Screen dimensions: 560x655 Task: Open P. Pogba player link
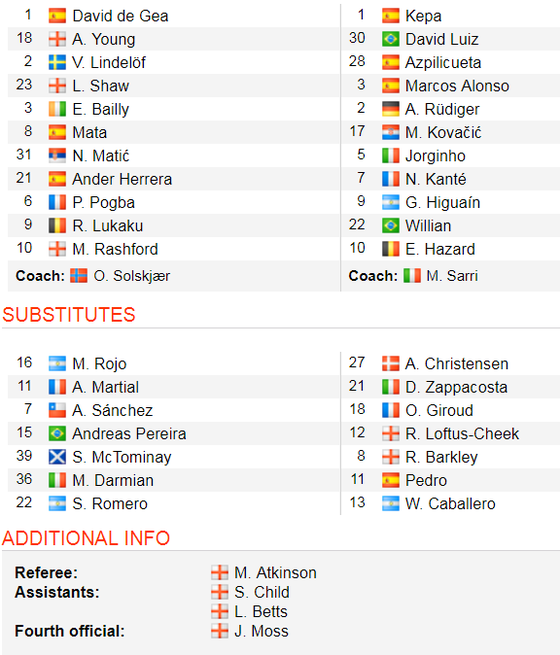[104, 203]
